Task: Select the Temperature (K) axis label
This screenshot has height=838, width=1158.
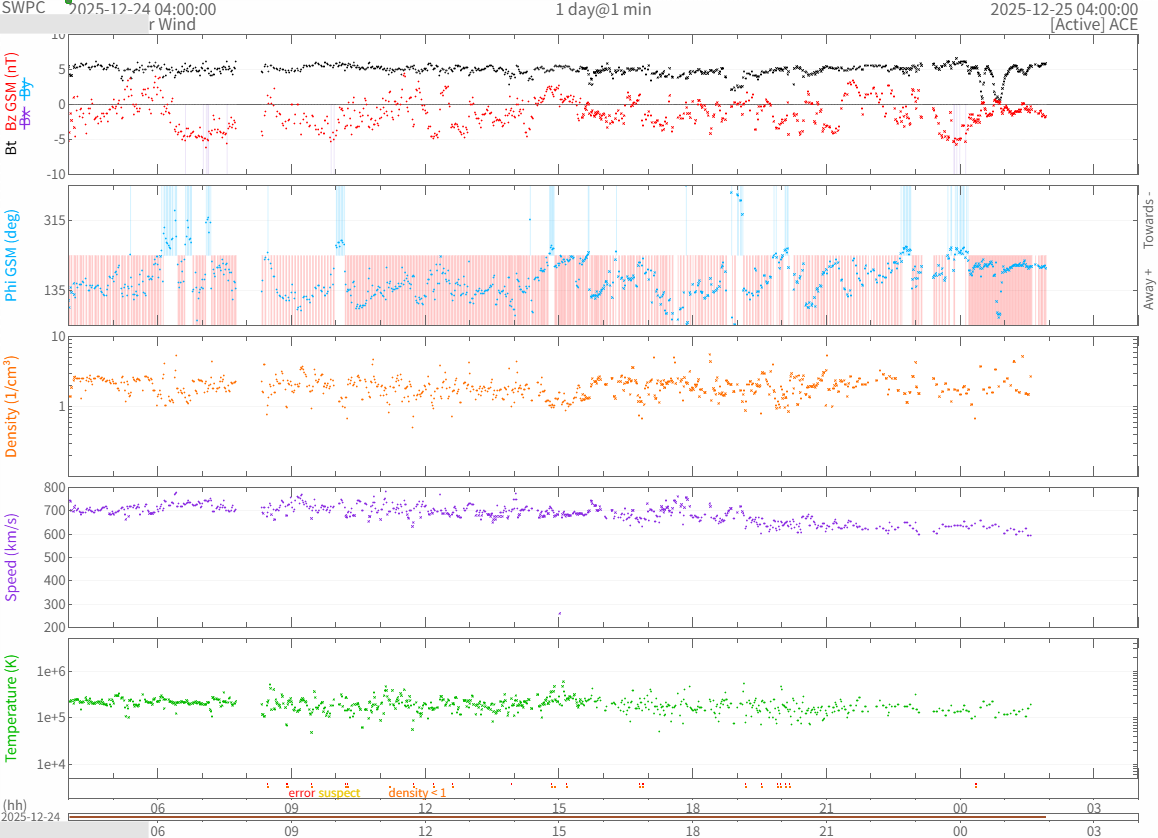Action: [x=12, y=706]
